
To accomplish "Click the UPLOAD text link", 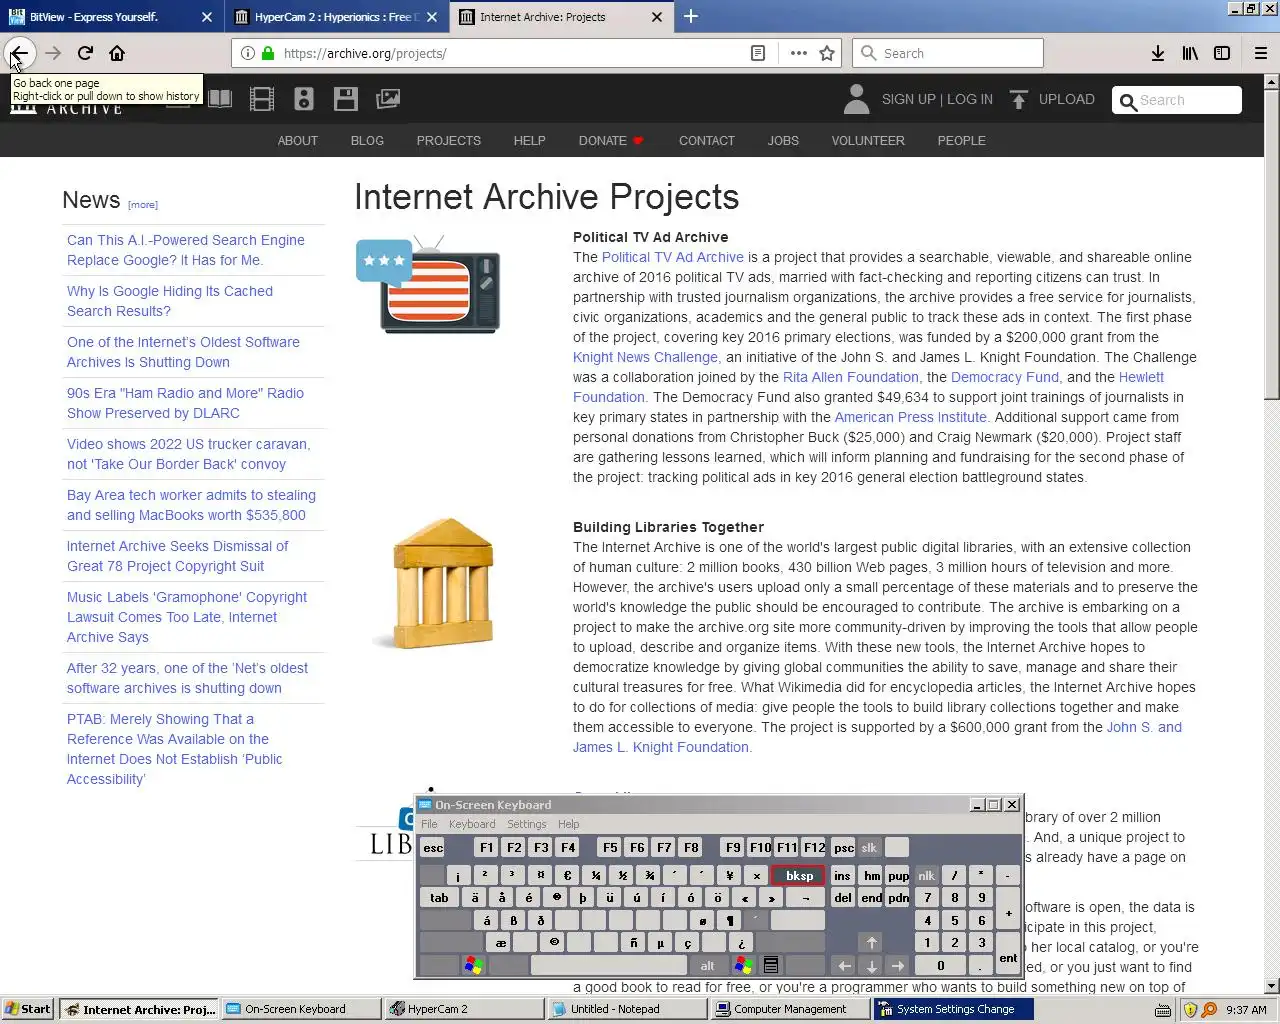I will (x=1066, y=99).
